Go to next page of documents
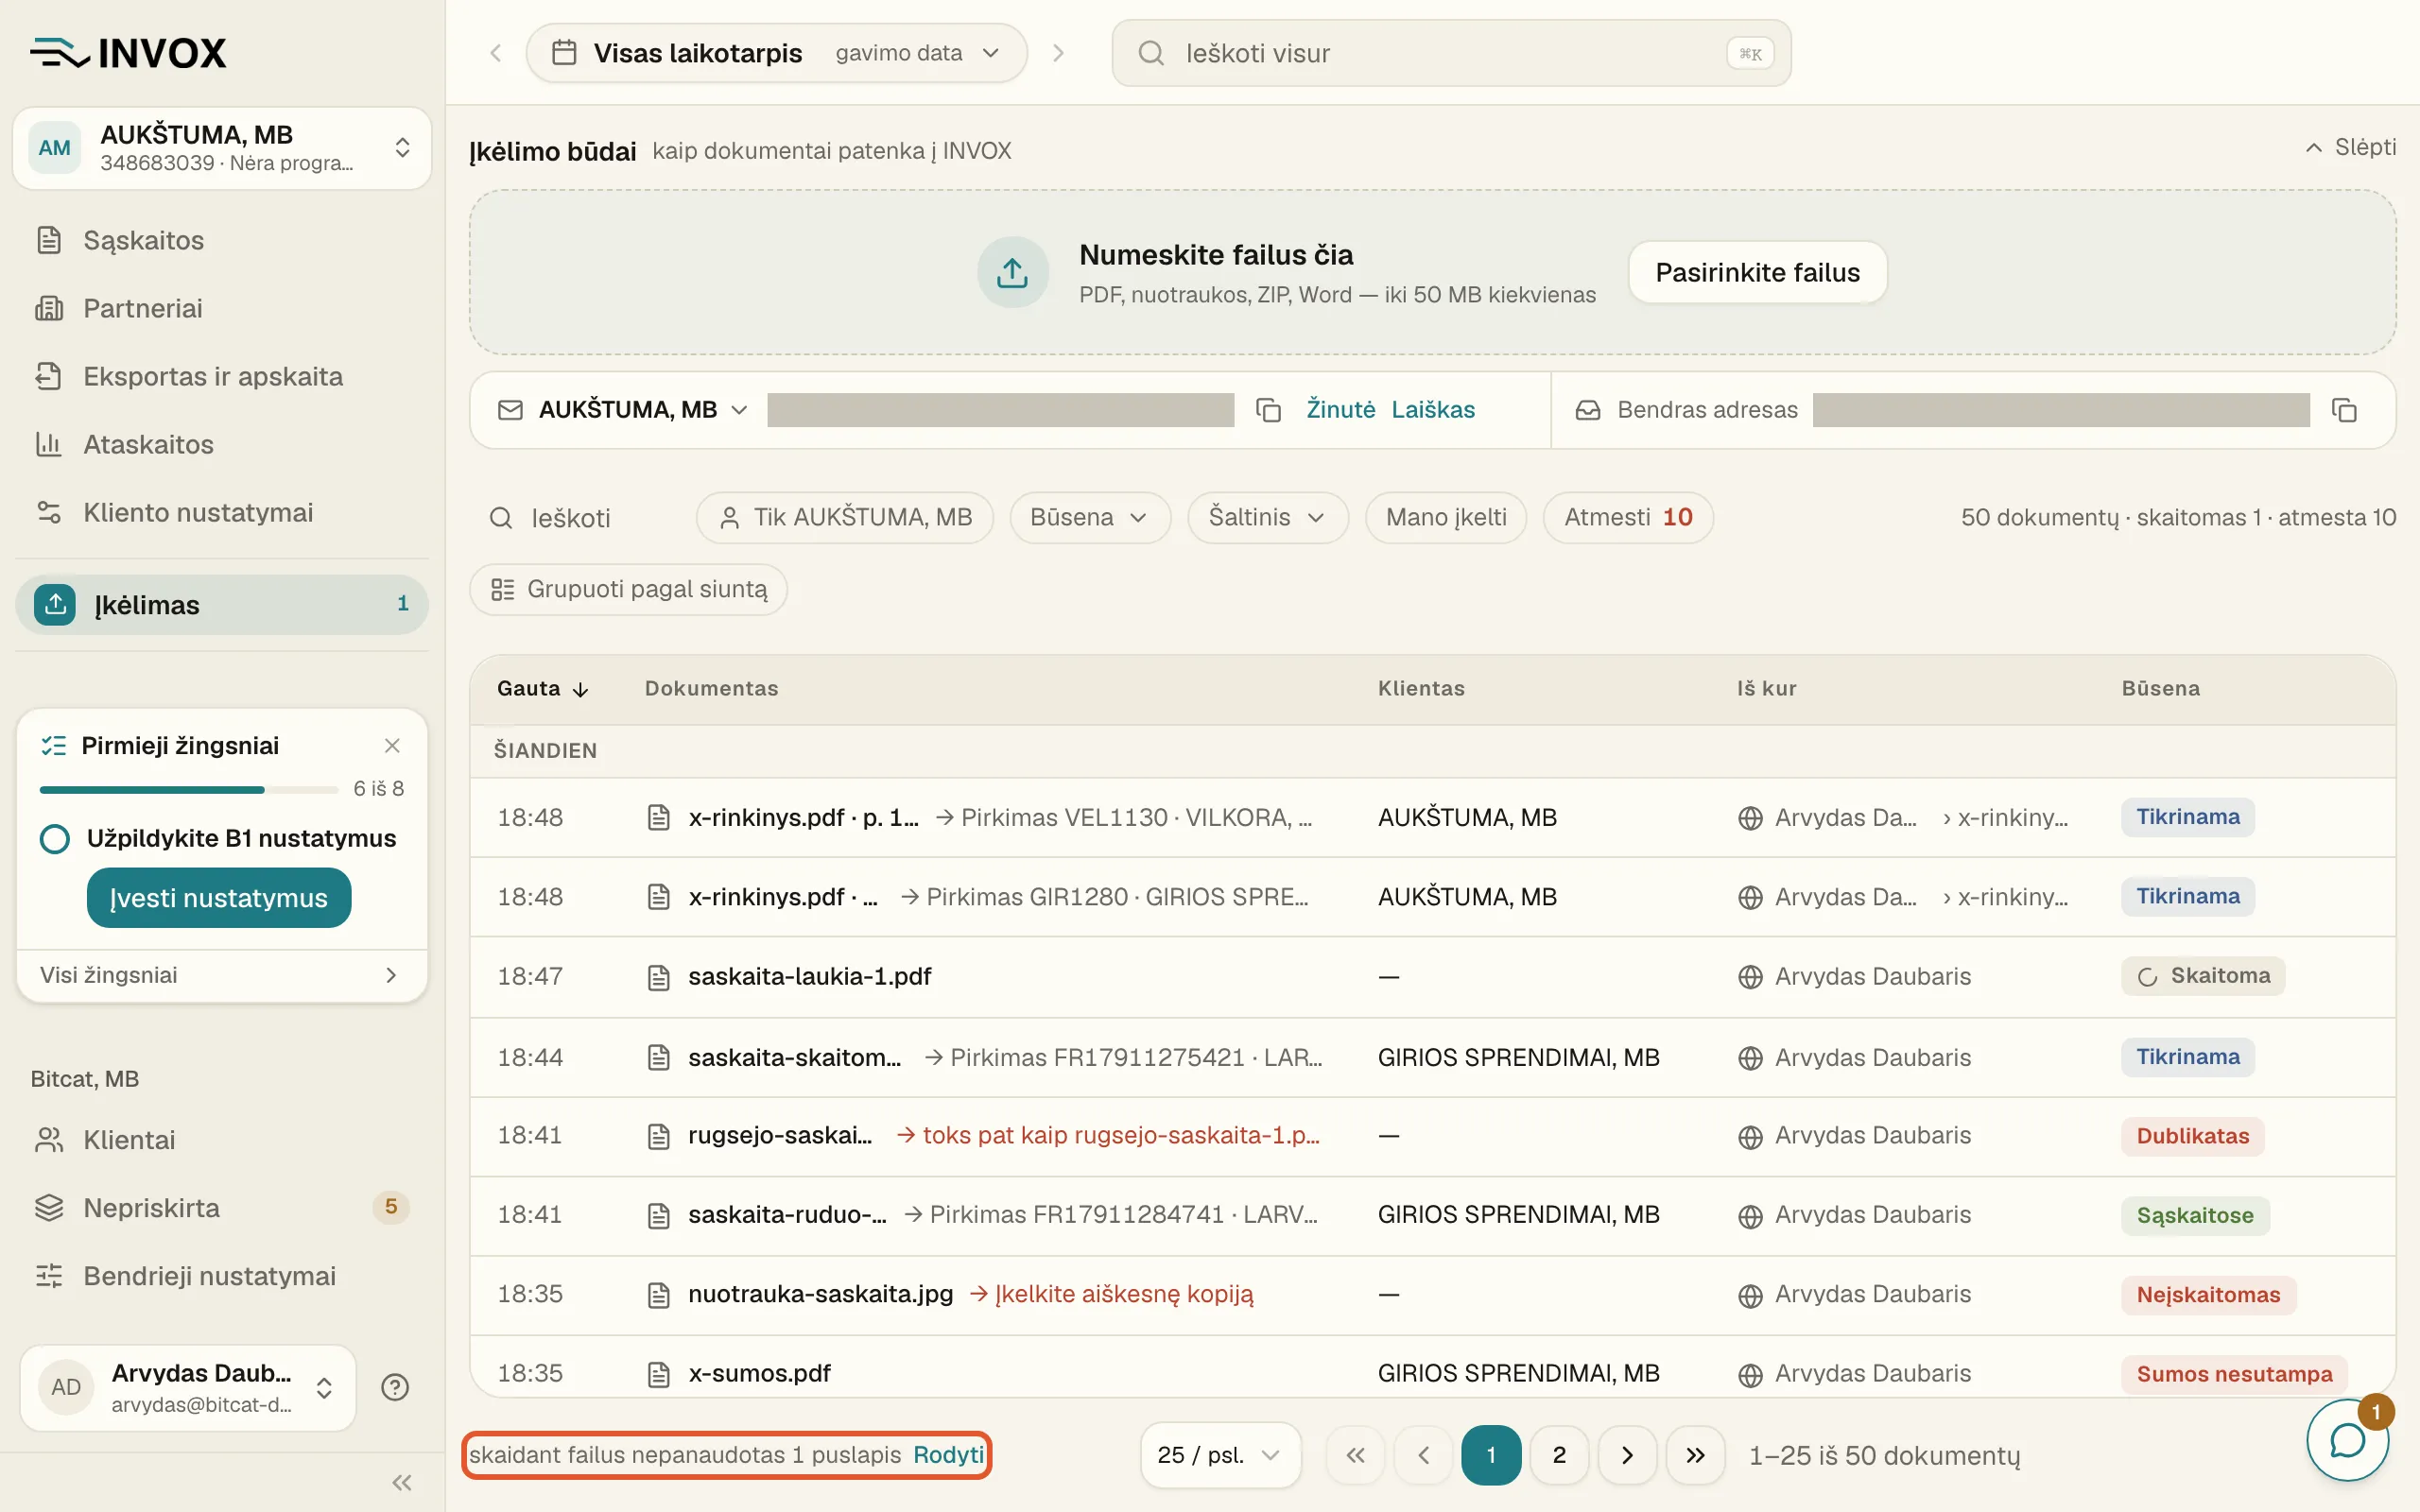Screen dimensions: 2420x1512 tap(1627, 1455)
